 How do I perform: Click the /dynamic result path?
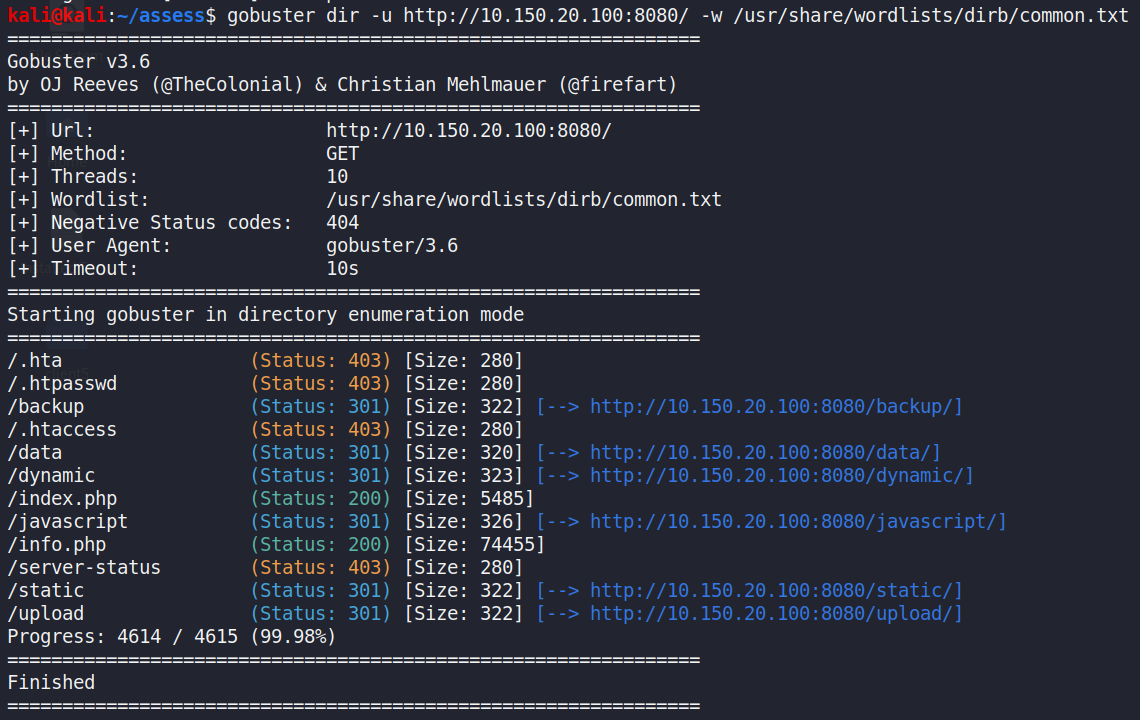[x=51, y=476]
